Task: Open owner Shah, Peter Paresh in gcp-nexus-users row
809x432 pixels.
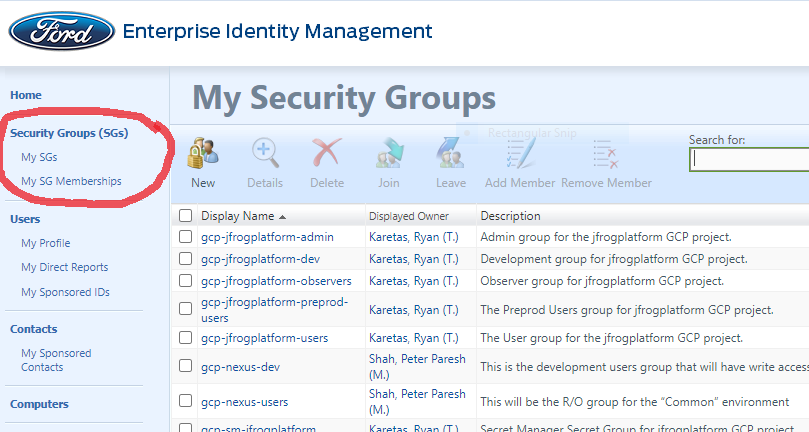Action: point(417,402)
